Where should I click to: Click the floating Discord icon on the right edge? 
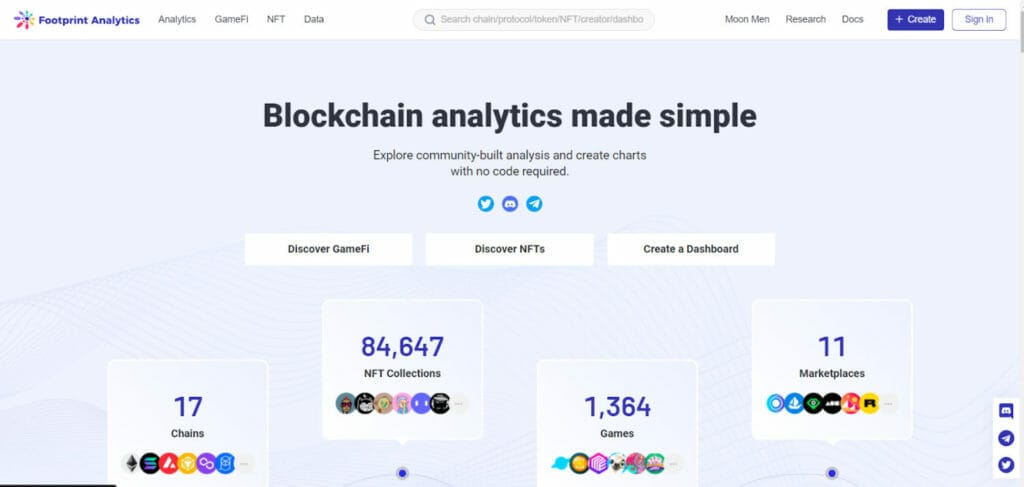click(x=1006, y=411)
